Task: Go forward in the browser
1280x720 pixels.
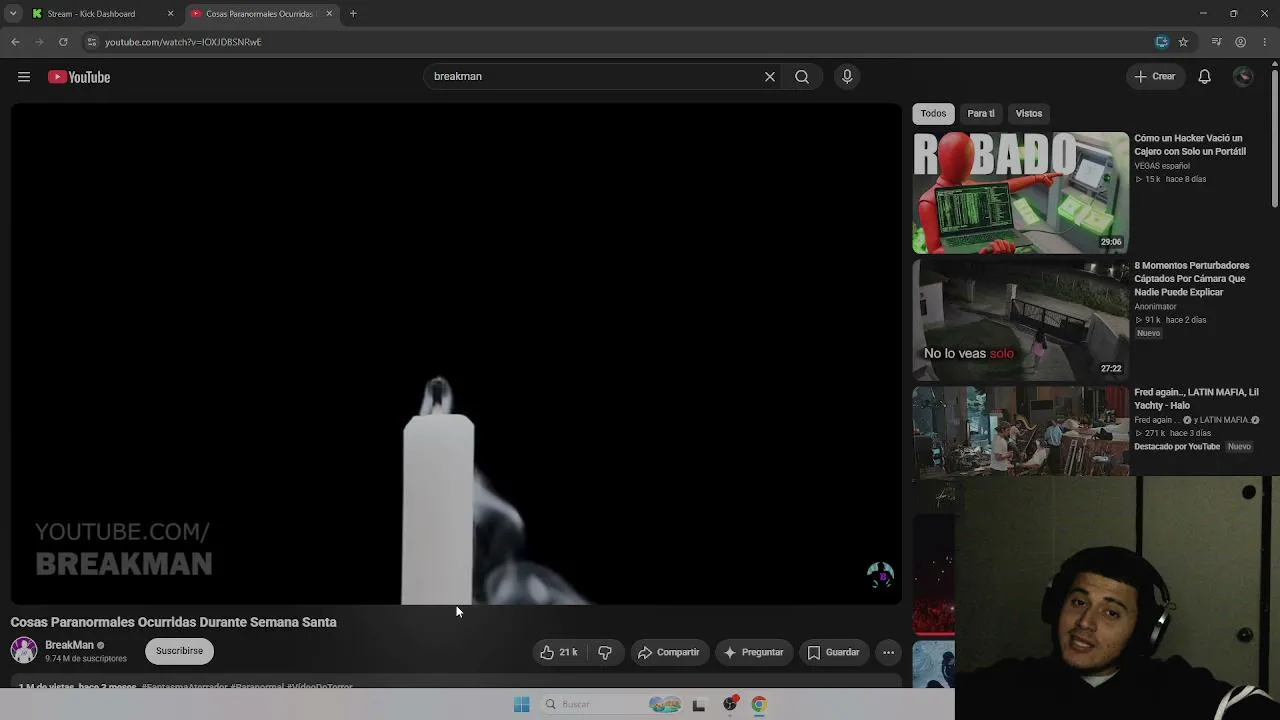Action: (x=39, y=42)
